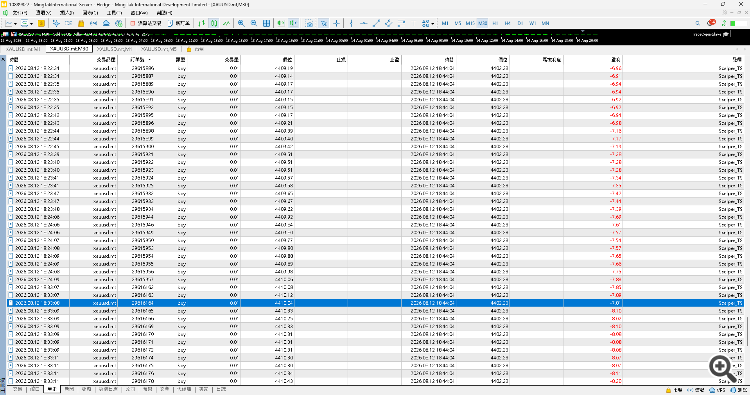Open 信号 Signals from the status bar
The width and height of the screenshot is (750, 395).
pyautogui.click(x=696, y=390)
